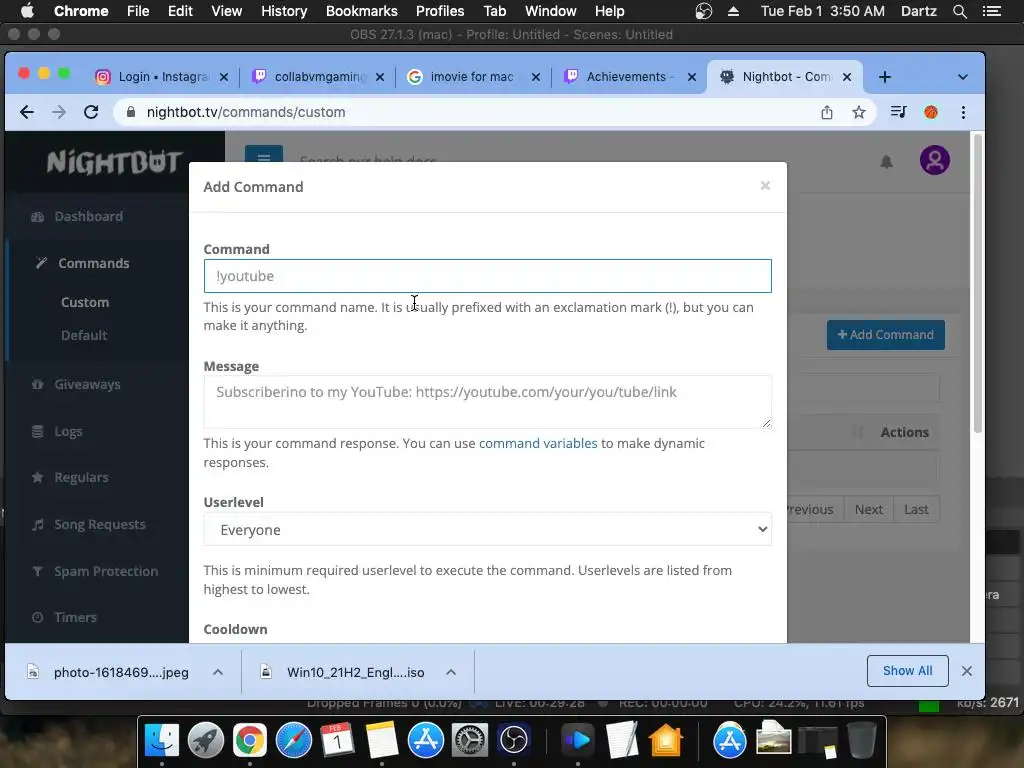Click the Nightbot notification bell
This screenshot has width=1024, height=768.
coord(886,161)
